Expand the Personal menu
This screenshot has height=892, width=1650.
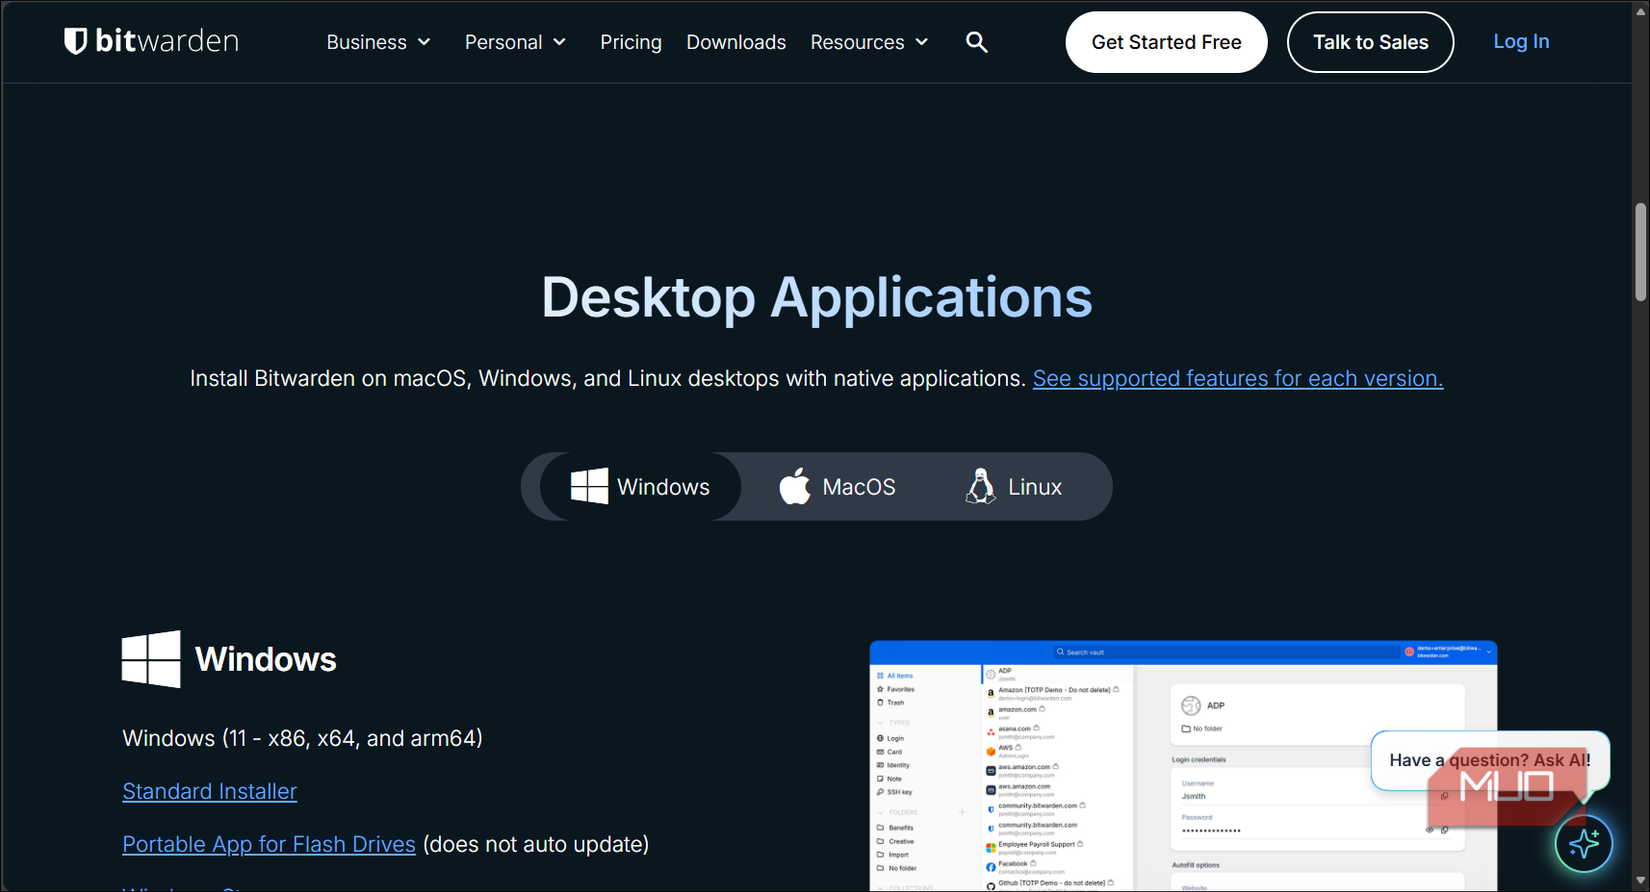point(515,42)
